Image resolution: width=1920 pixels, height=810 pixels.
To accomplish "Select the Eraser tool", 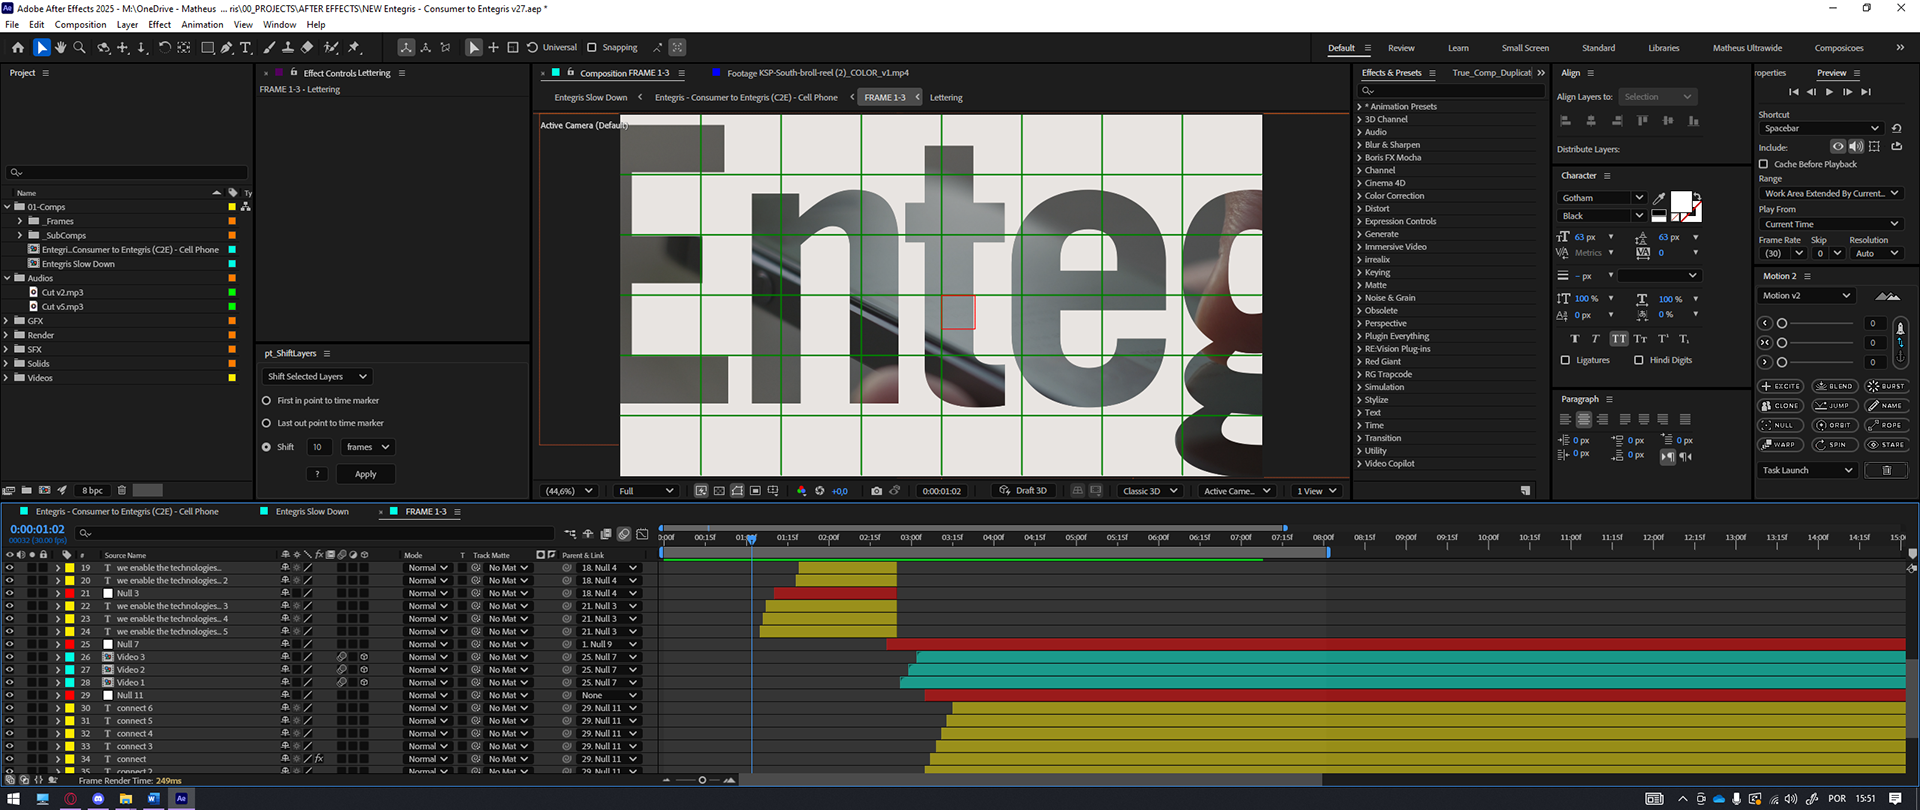I will (308, 47).
